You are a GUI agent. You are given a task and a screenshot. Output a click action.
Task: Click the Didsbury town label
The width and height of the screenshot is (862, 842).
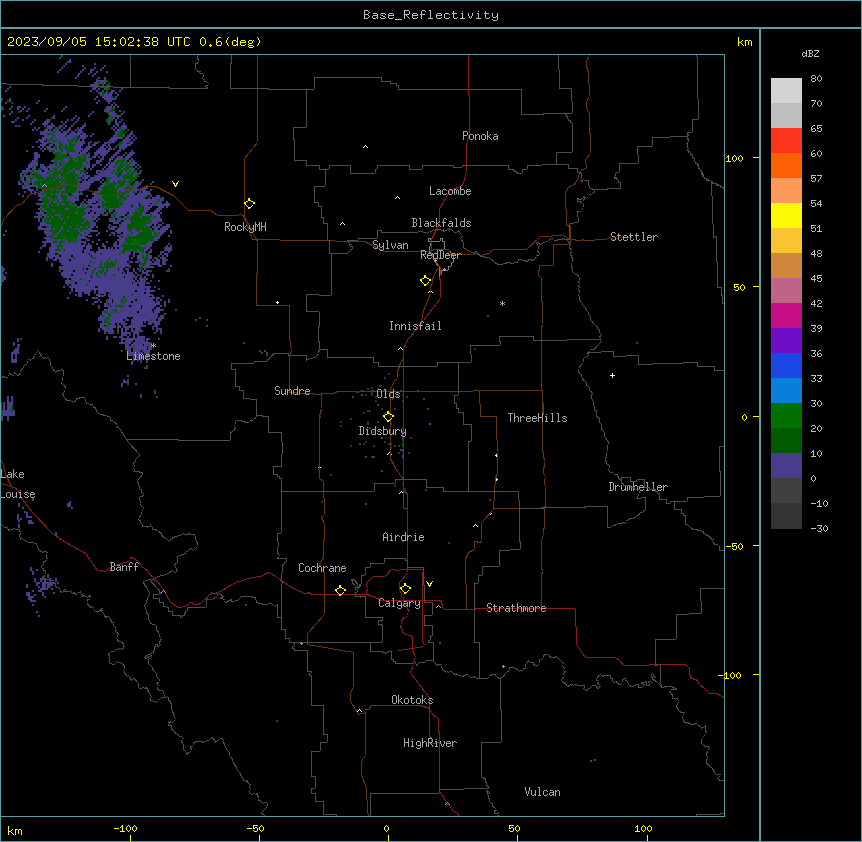click(x=383, y=431)
